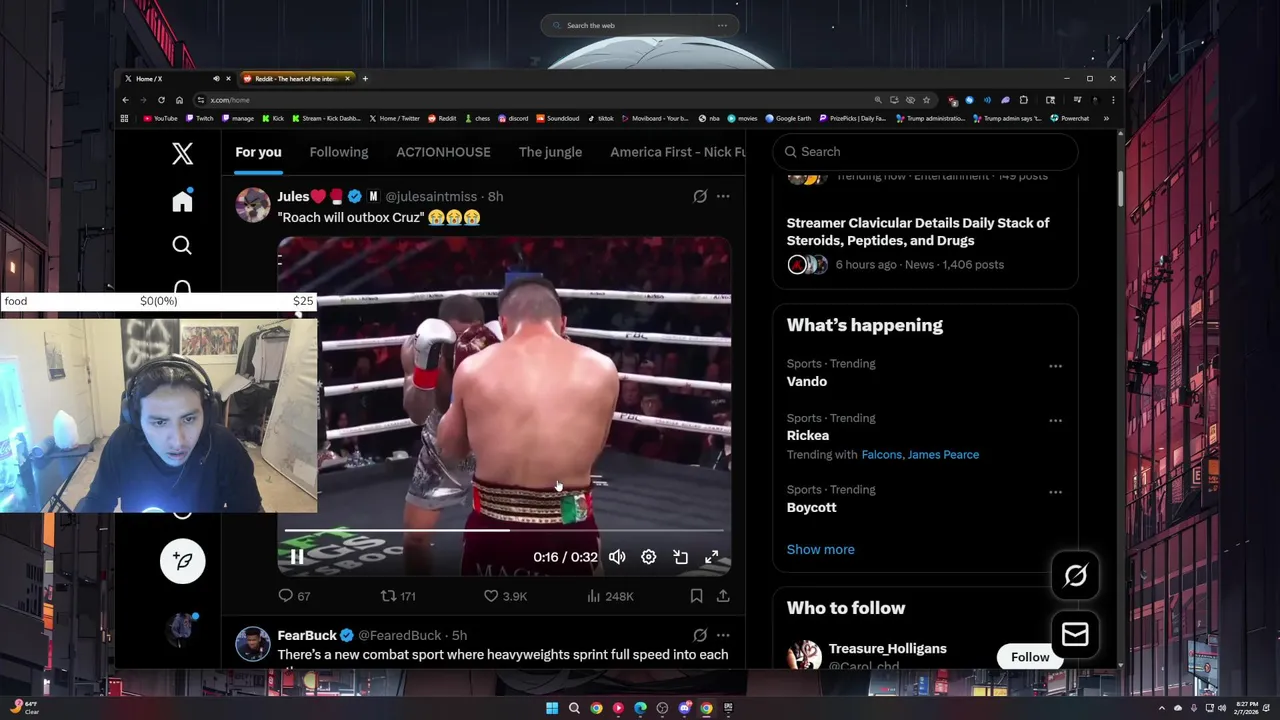Viewport: 1280px width, 720px height.
Task: Open Microsoft Edge from the taskbar
Action: click(640, 708)
